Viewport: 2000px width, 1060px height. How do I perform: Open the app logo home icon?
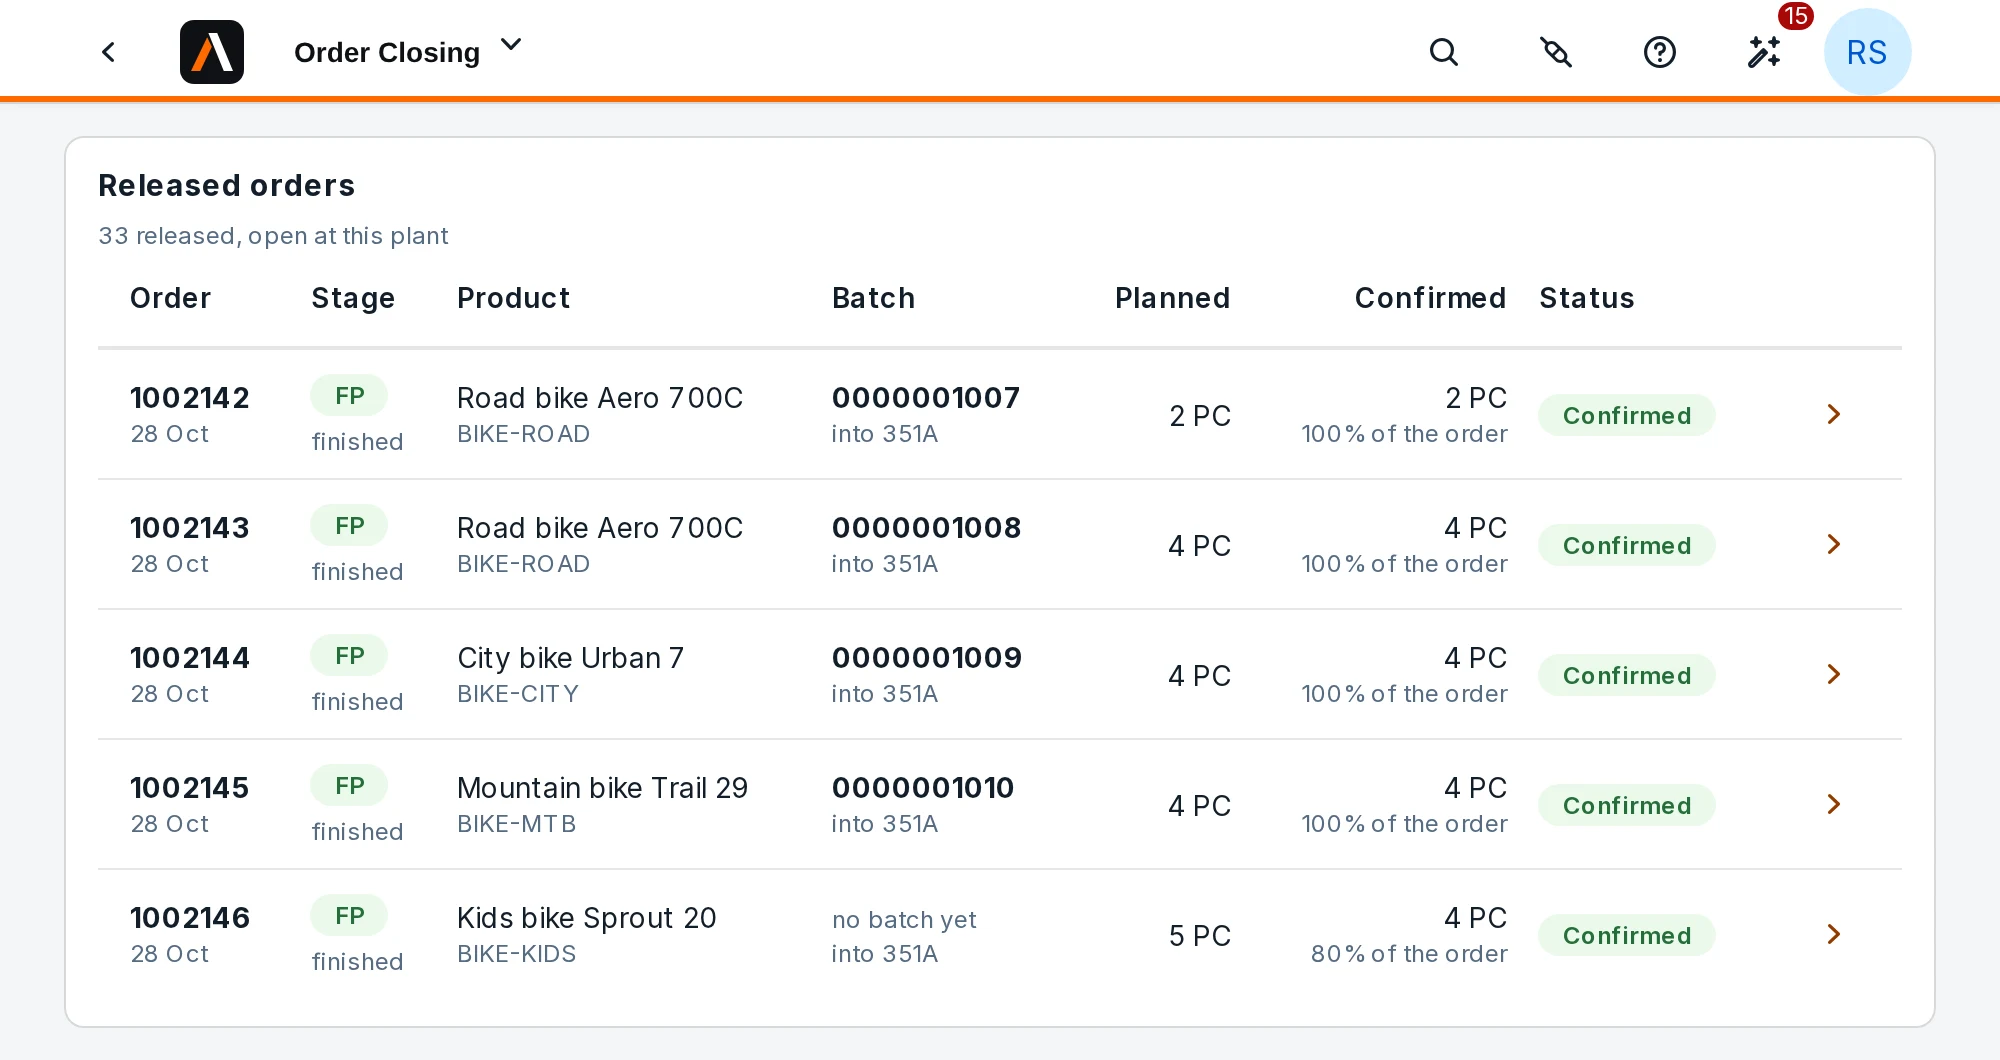pos(212,52)
